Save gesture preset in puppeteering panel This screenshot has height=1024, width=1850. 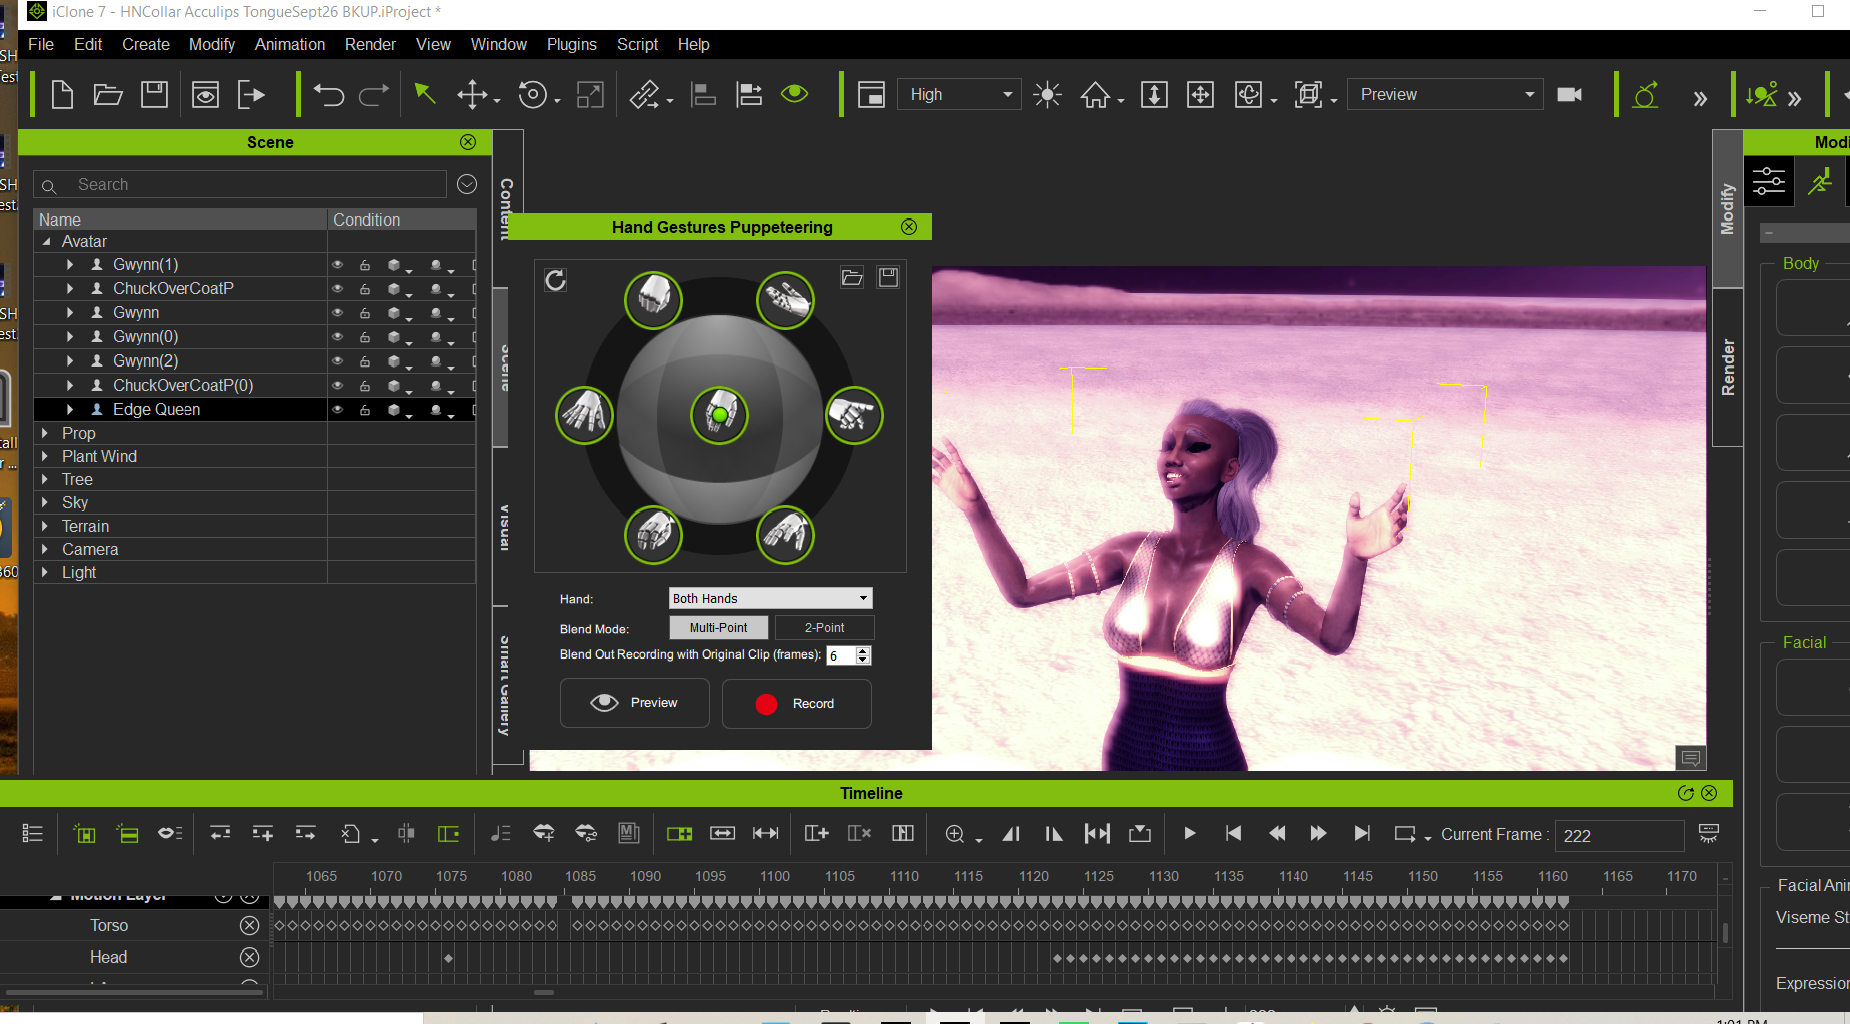coord(888,277)
